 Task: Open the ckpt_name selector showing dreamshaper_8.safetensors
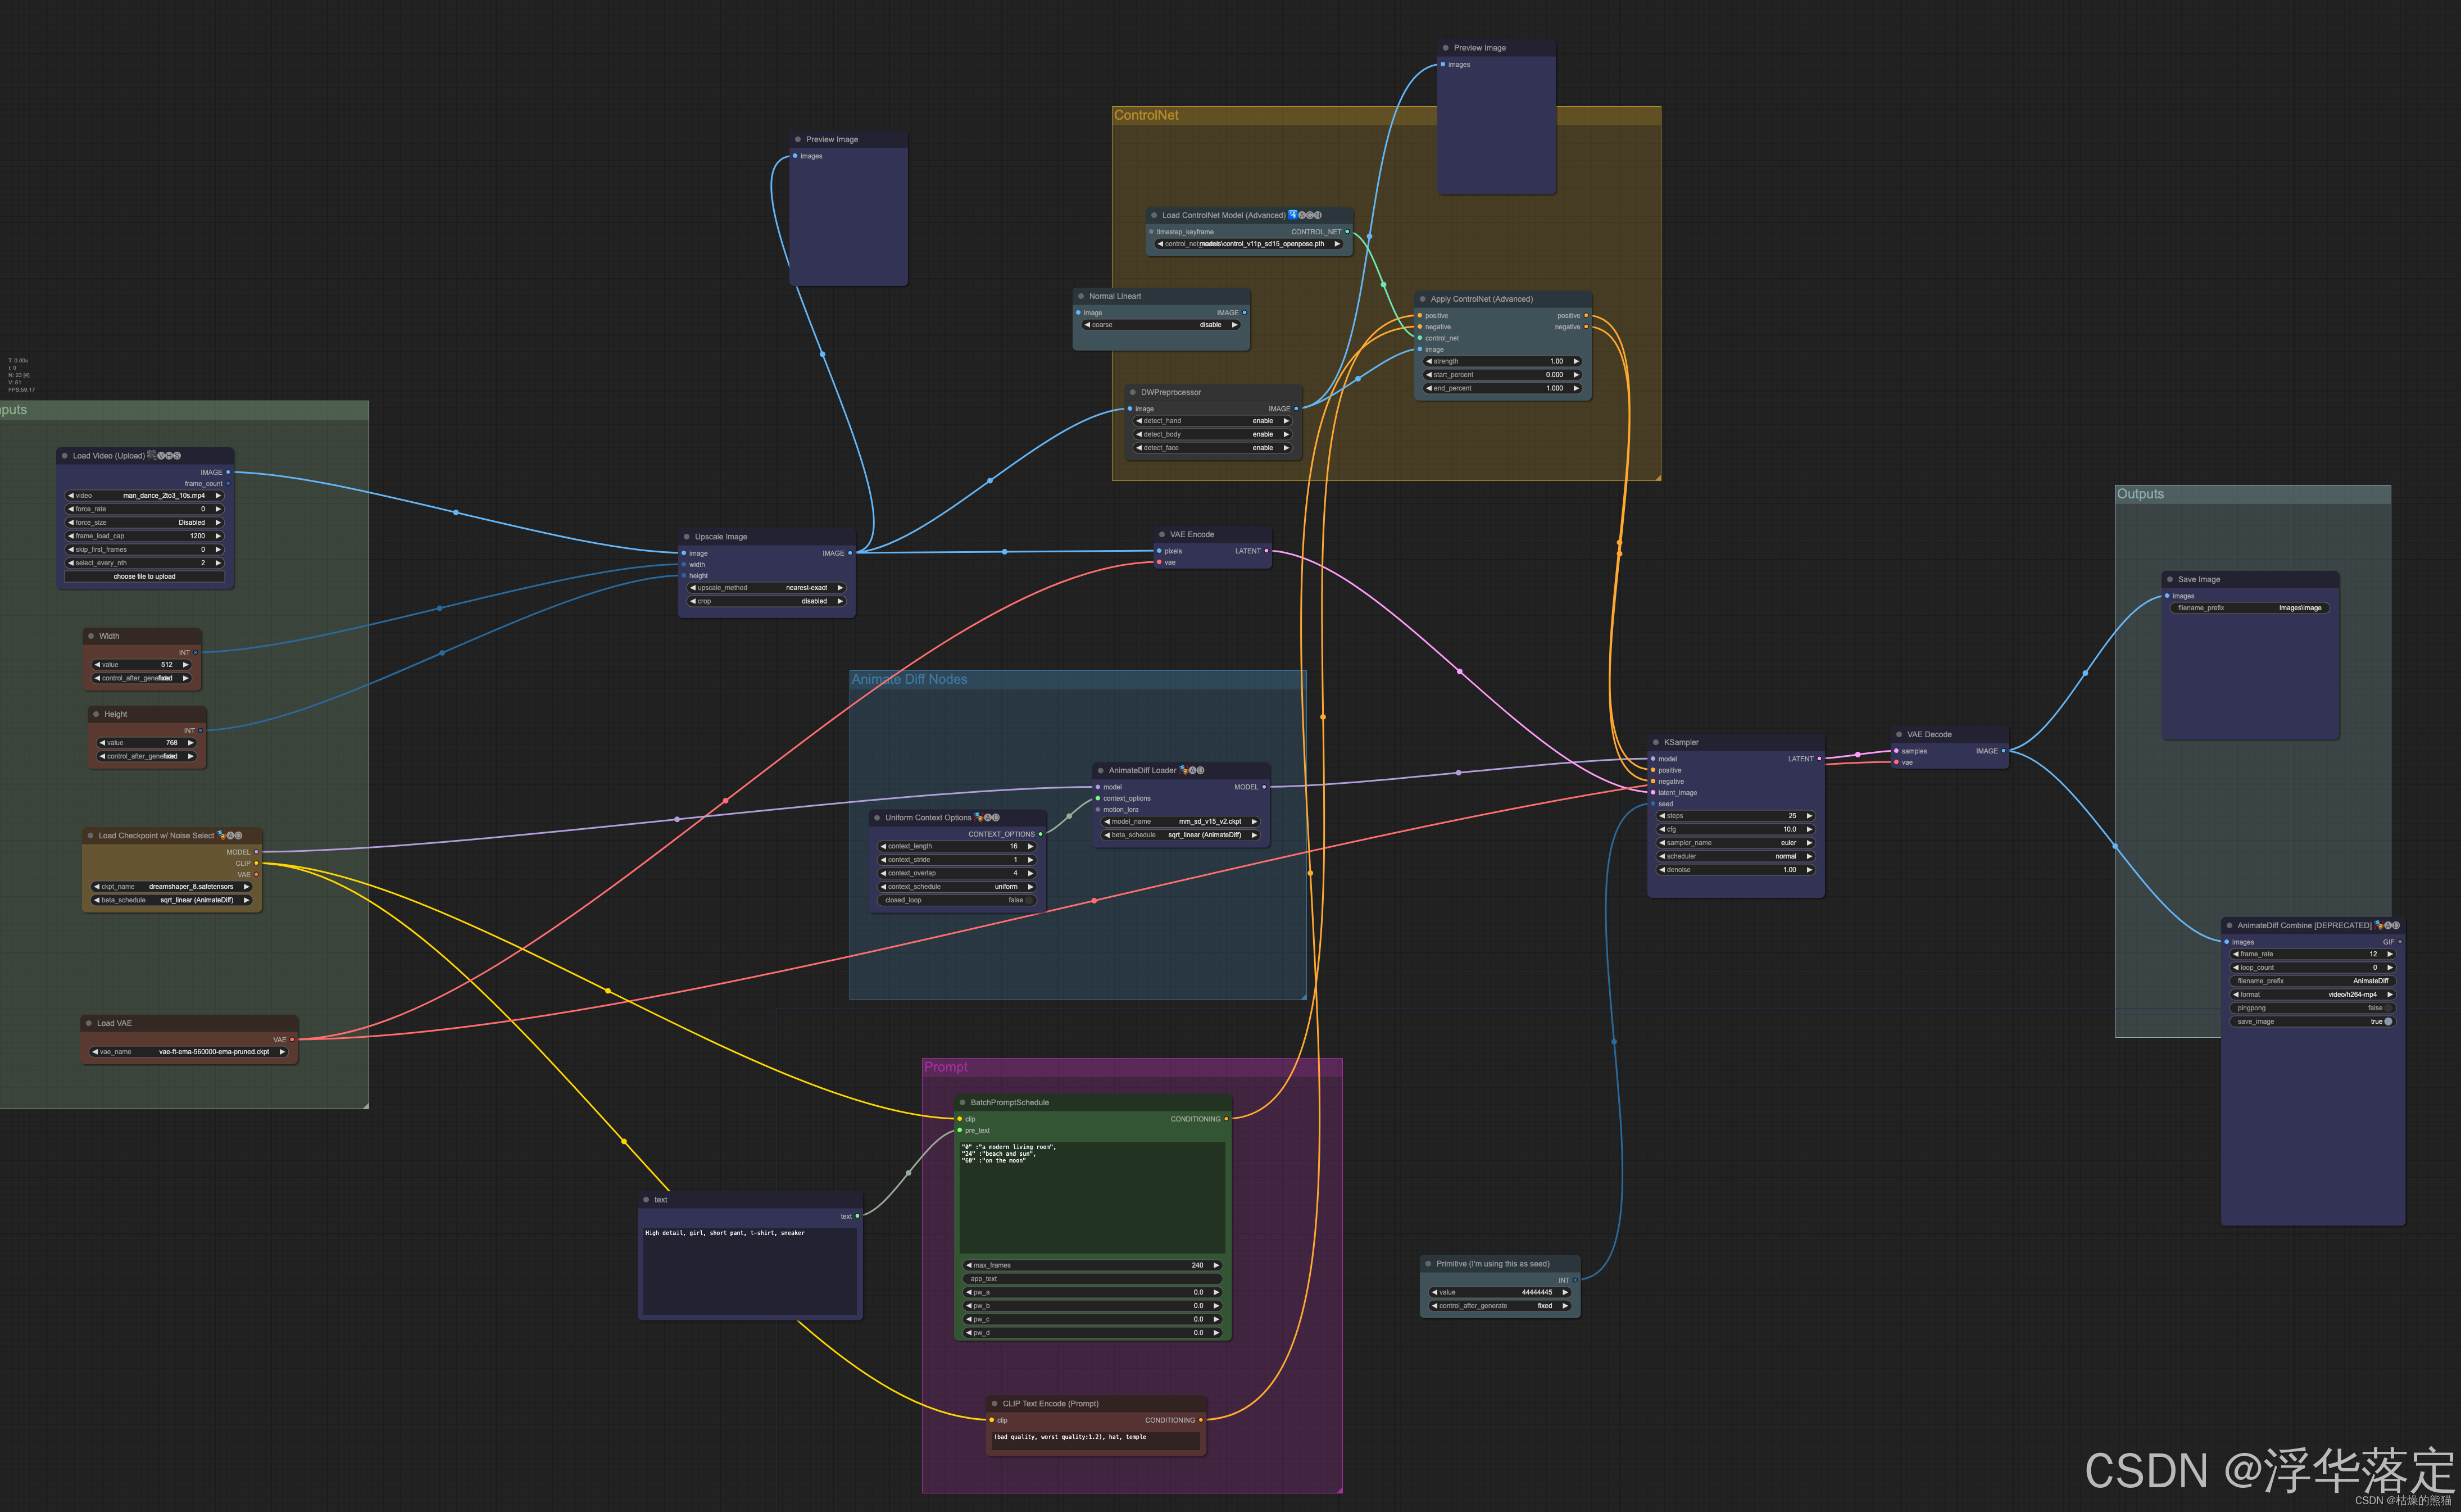(x=171, y=886)
